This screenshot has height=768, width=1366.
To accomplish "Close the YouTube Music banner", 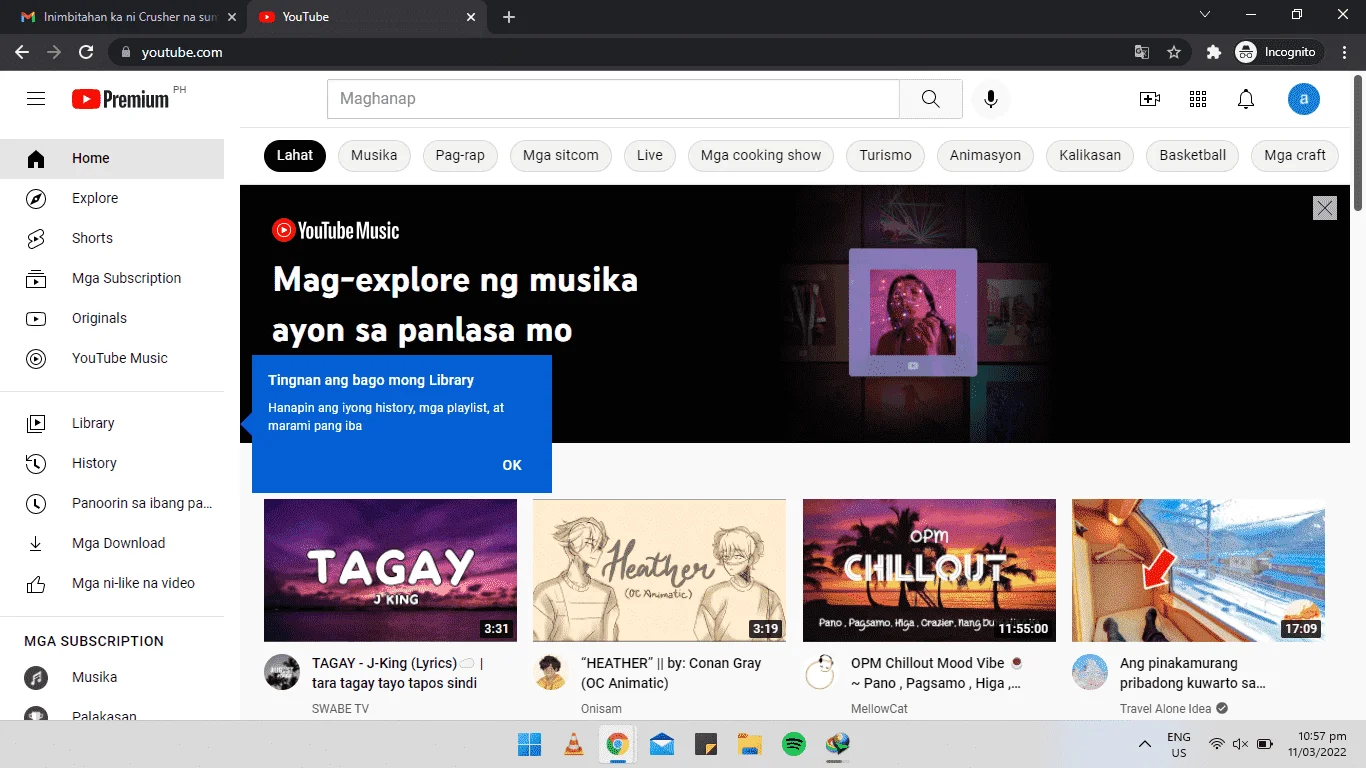I will (1325, 208).
